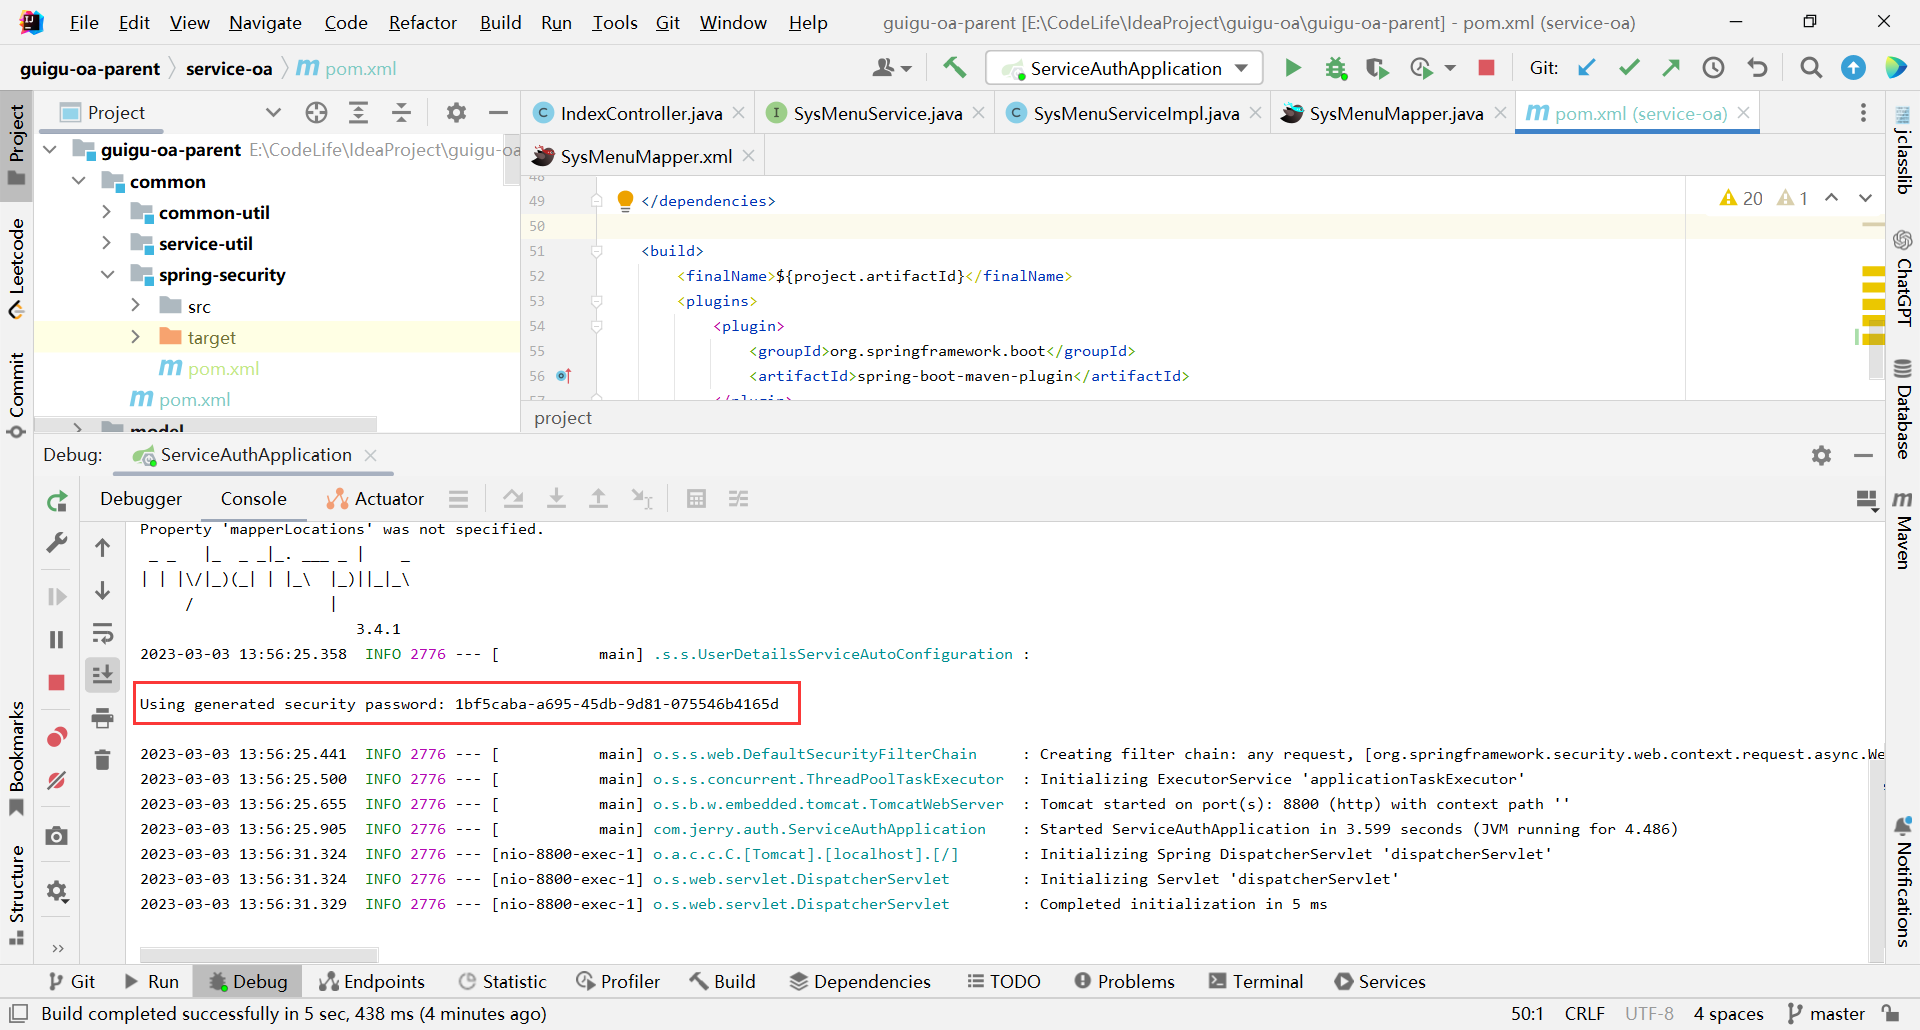Click the Build Project hammer icon

[954, 68]
